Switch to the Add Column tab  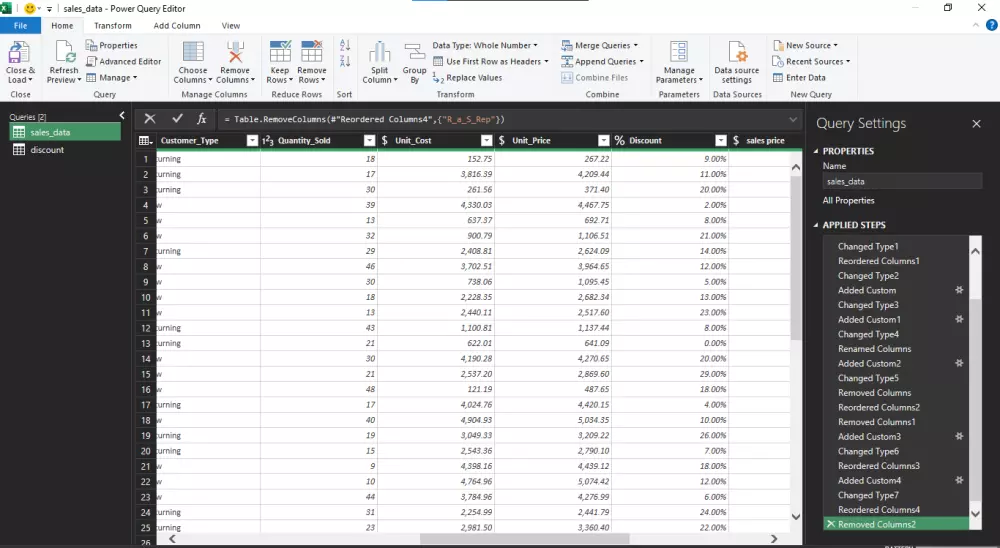tap(177, 25)
